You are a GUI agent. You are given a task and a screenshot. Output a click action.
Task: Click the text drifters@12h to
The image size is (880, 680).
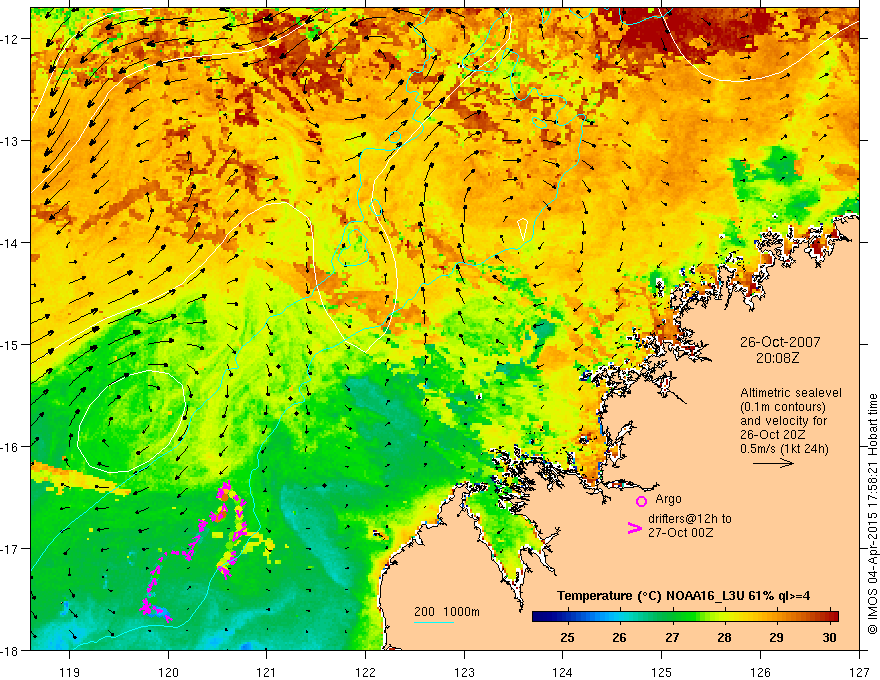click(690, 518)
